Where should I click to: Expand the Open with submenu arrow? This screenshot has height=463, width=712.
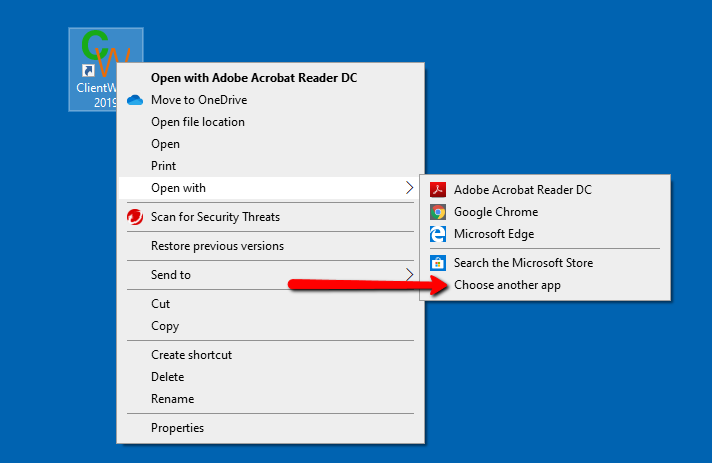tap(409, 188)
